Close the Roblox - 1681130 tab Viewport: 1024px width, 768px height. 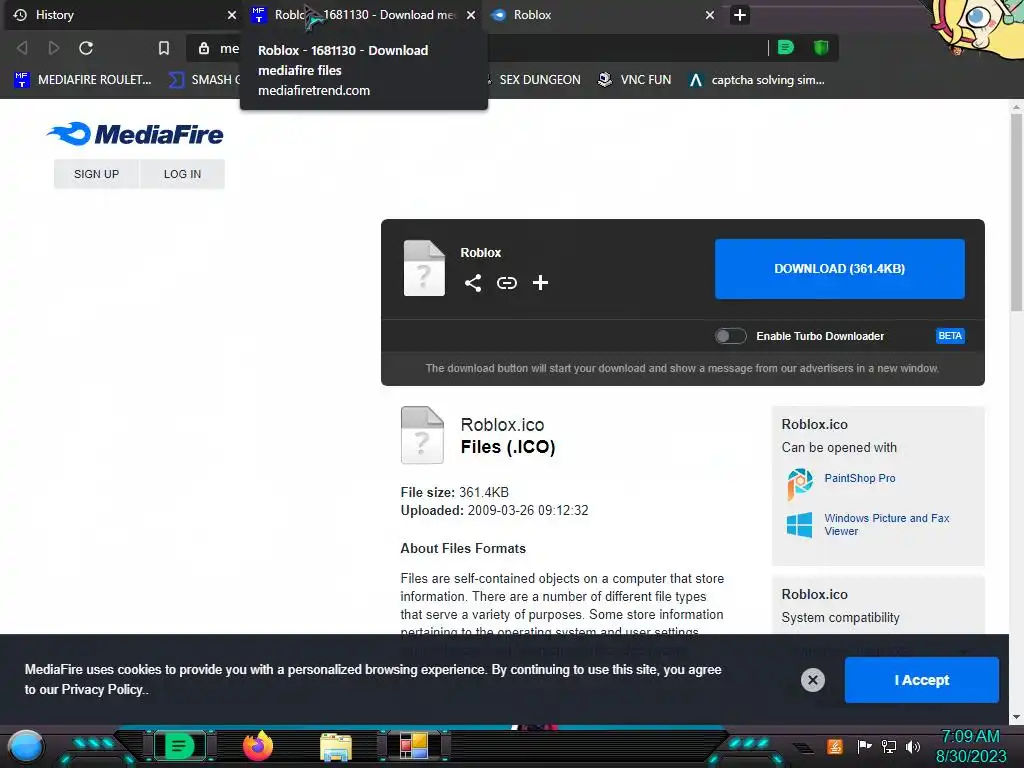(471, 14)
